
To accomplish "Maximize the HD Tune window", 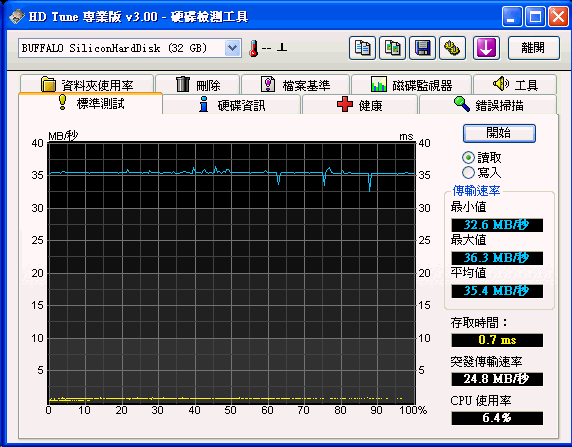I will 535,16.
